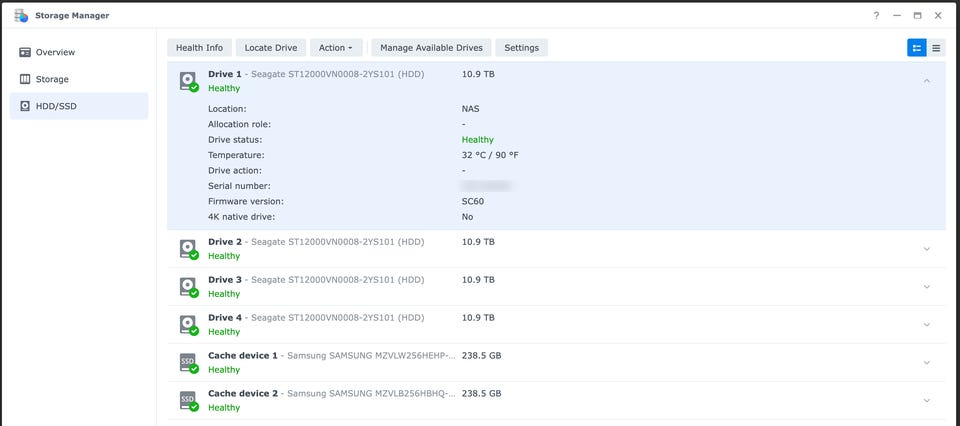Click the Cache device 1 SSD icon

(x=189, y=363)
